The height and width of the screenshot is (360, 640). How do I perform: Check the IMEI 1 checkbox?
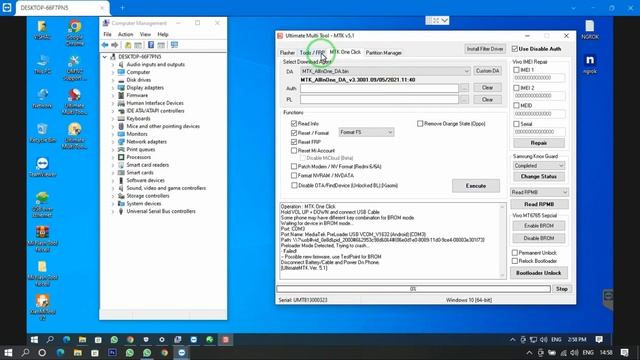[x=516, y=70]
